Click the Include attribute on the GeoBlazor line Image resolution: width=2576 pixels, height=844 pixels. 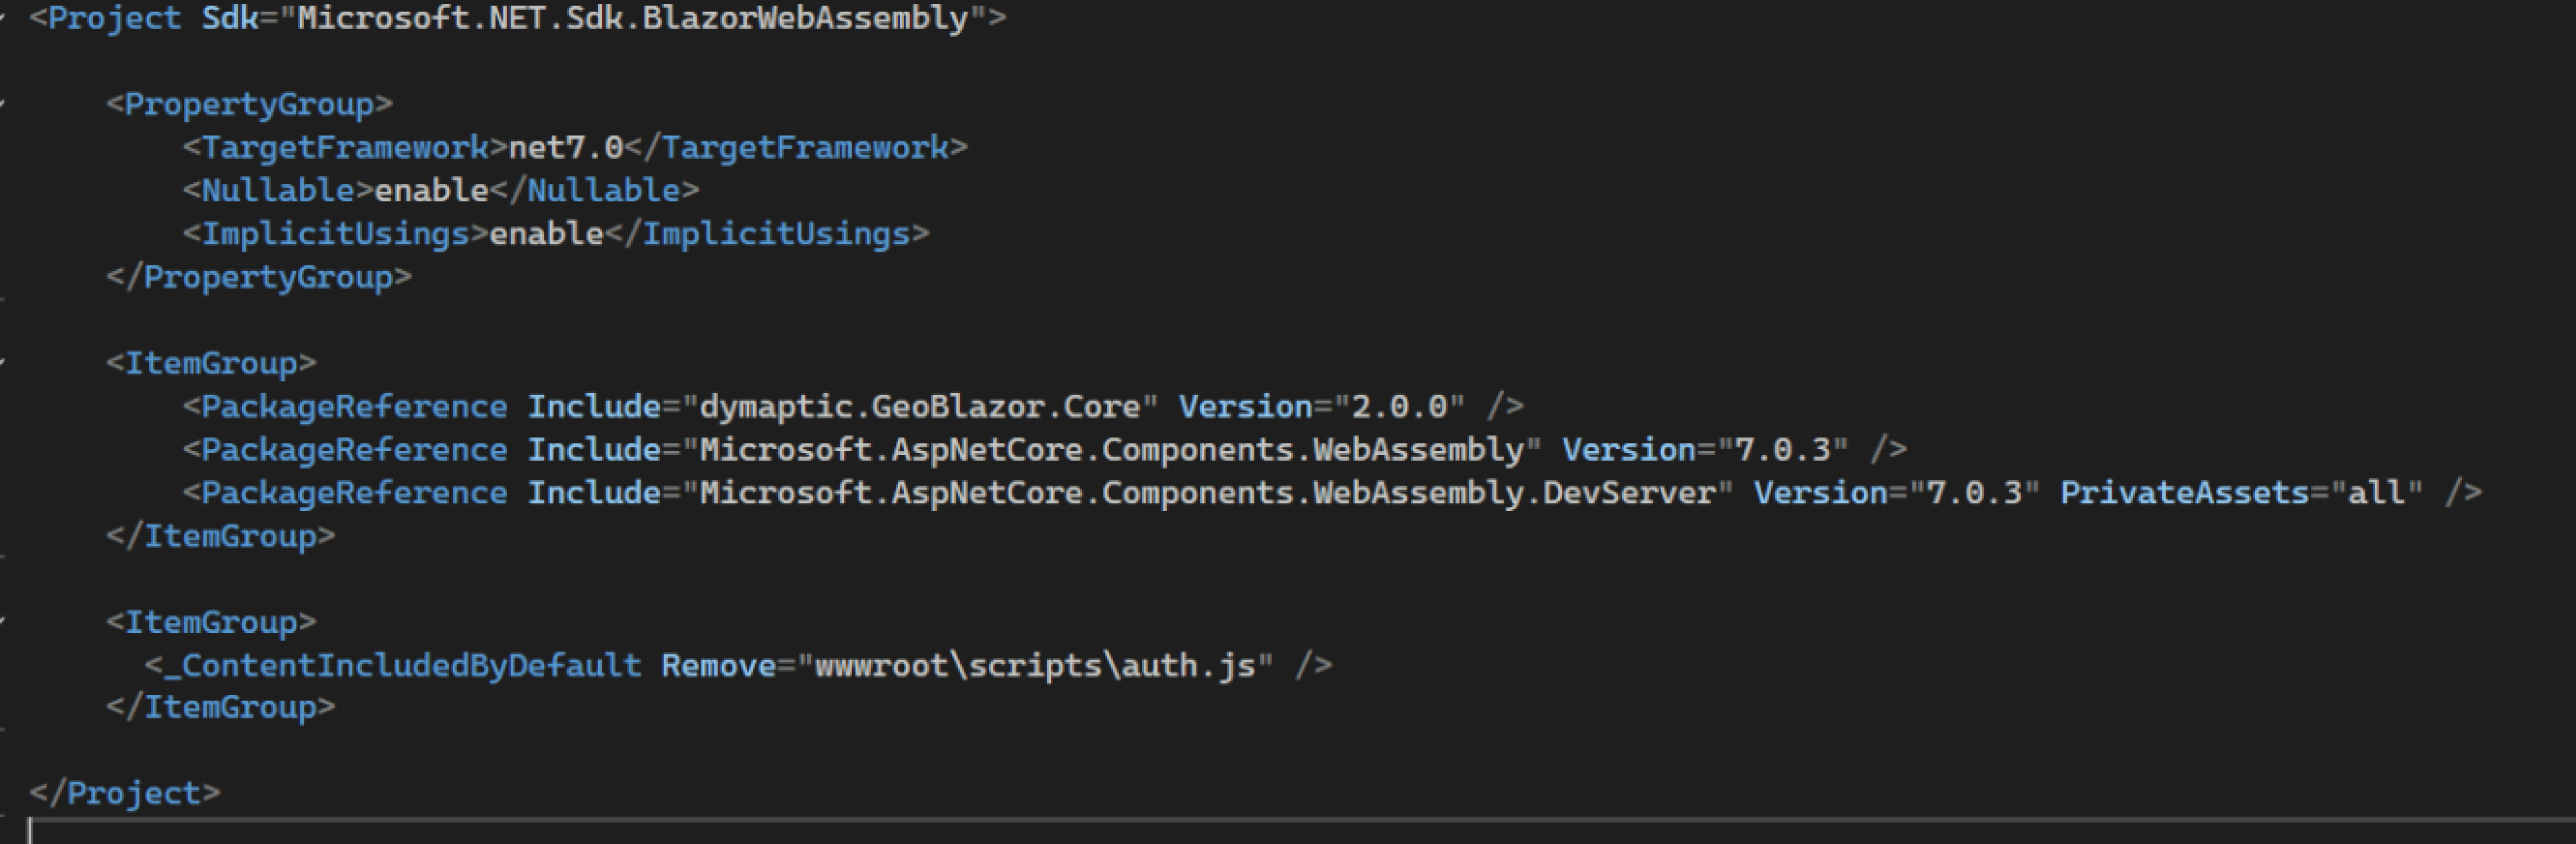click(x=594, y=407)
